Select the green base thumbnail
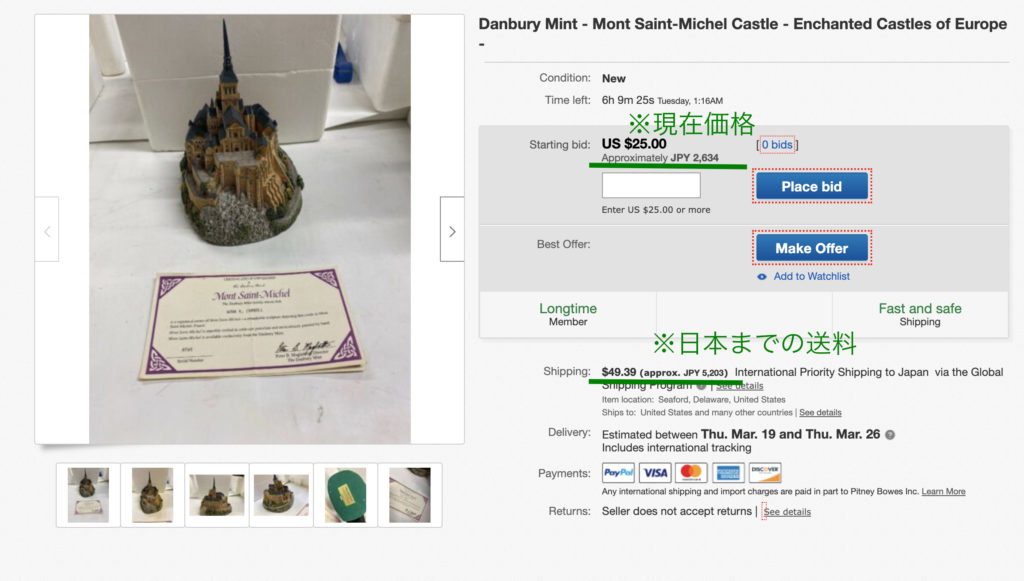1024x581 pixels. 345,495
